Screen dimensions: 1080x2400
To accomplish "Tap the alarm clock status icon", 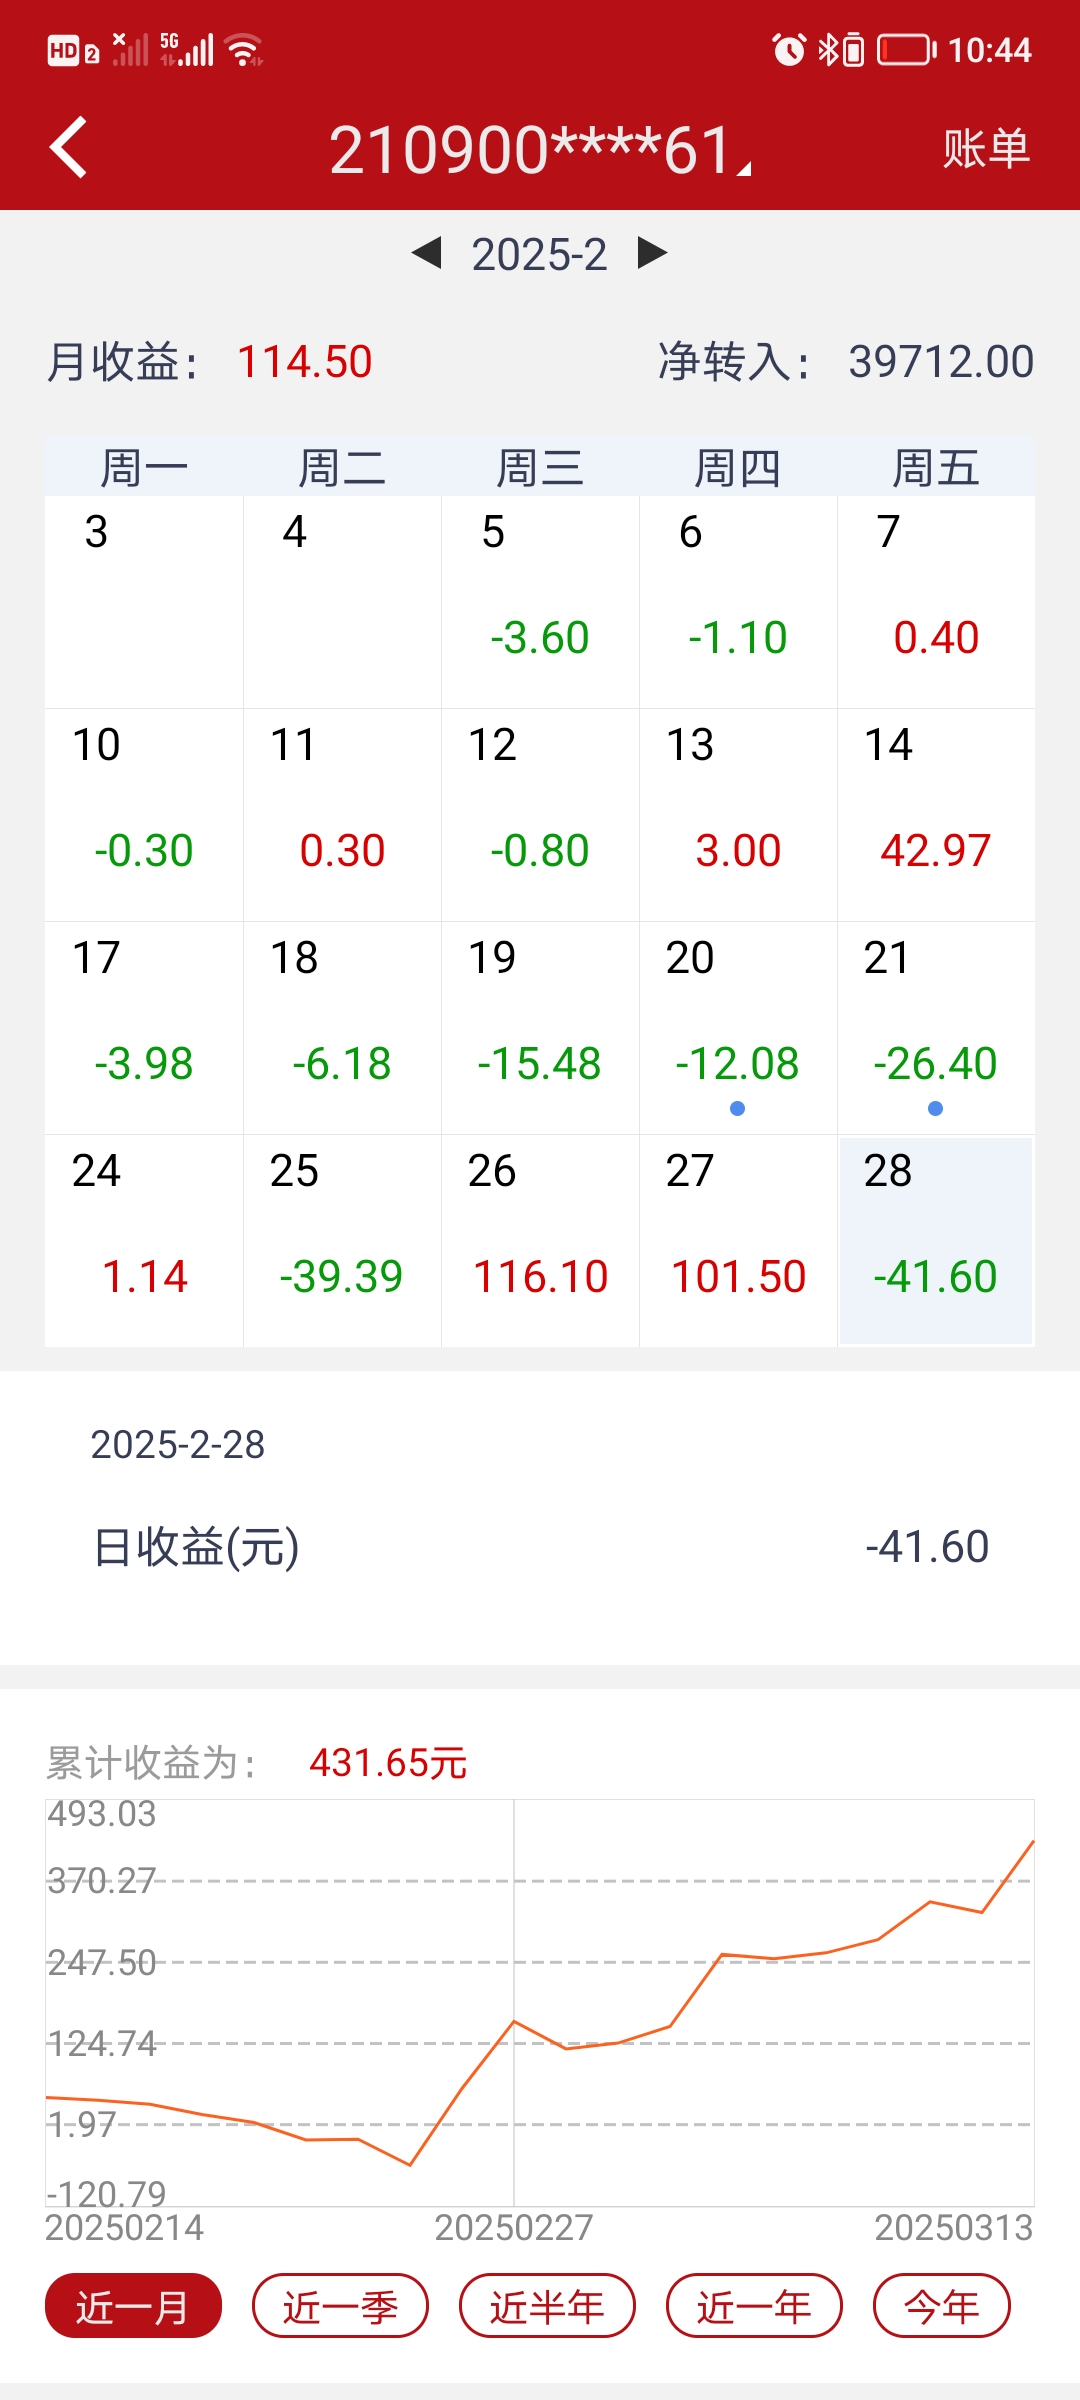I will [x=789, y=49].
